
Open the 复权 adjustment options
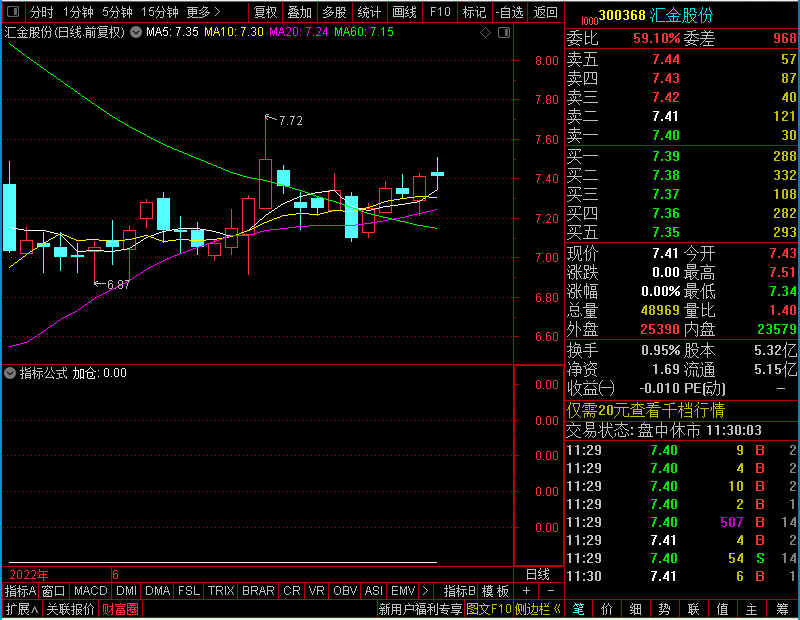tap(265, 12)
